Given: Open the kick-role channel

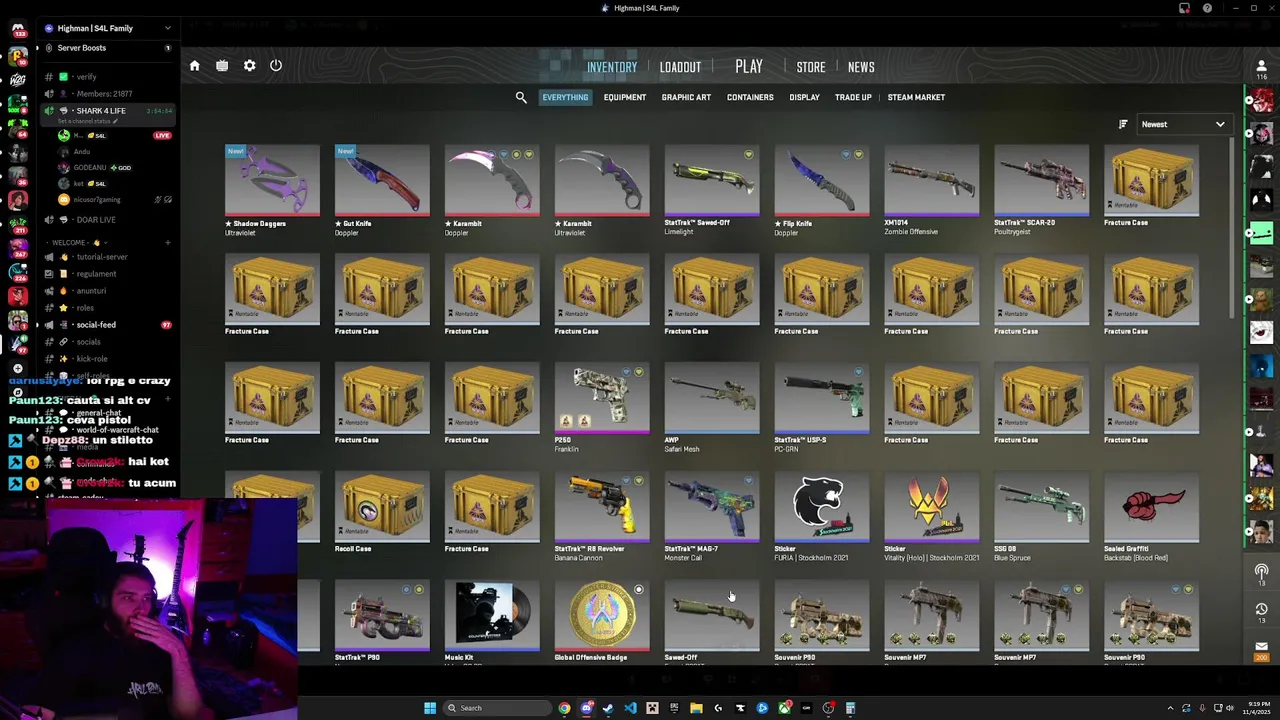Looking at the screenshot, I should tap(108, 359).
